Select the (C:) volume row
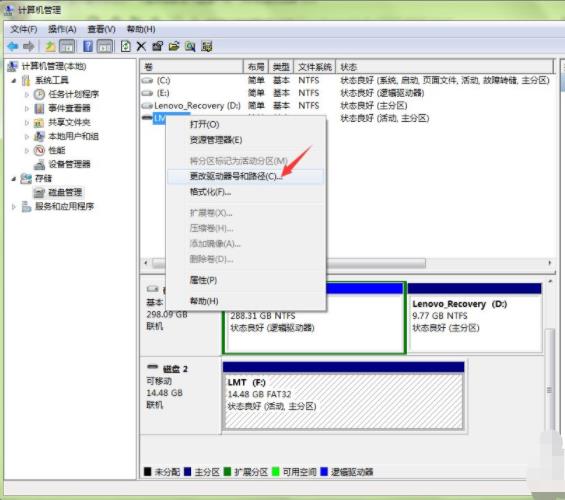 347,80
